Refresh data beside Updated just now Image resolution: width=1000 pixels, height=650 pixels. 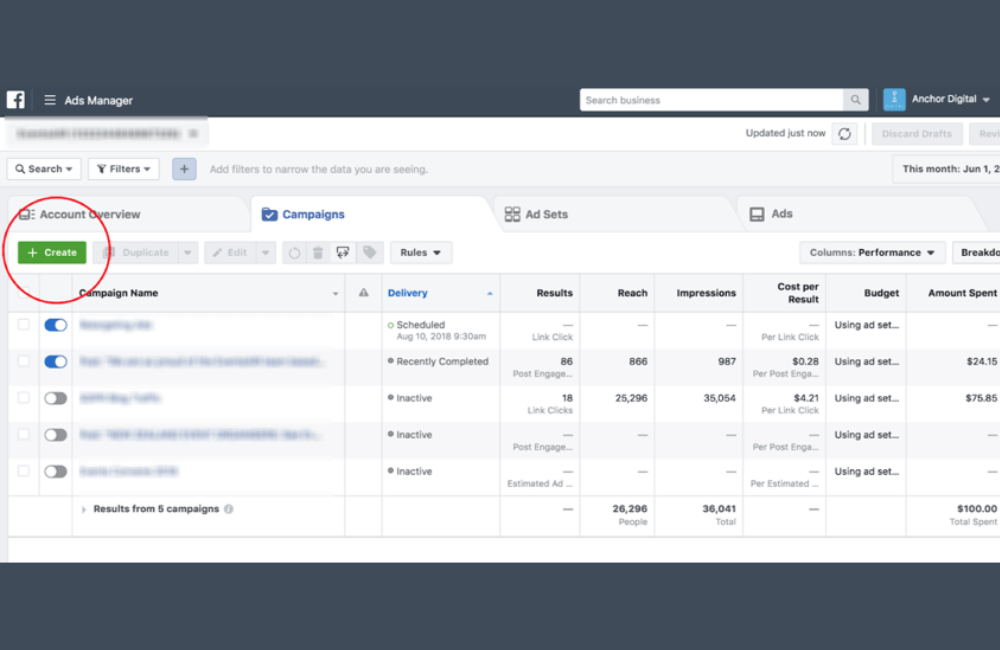(844, 133)
